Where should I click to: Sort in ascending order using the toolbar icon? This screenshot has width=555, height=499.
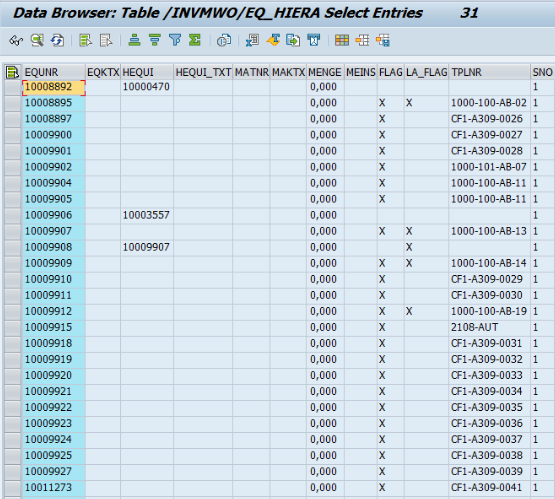(x=134, y=40)
